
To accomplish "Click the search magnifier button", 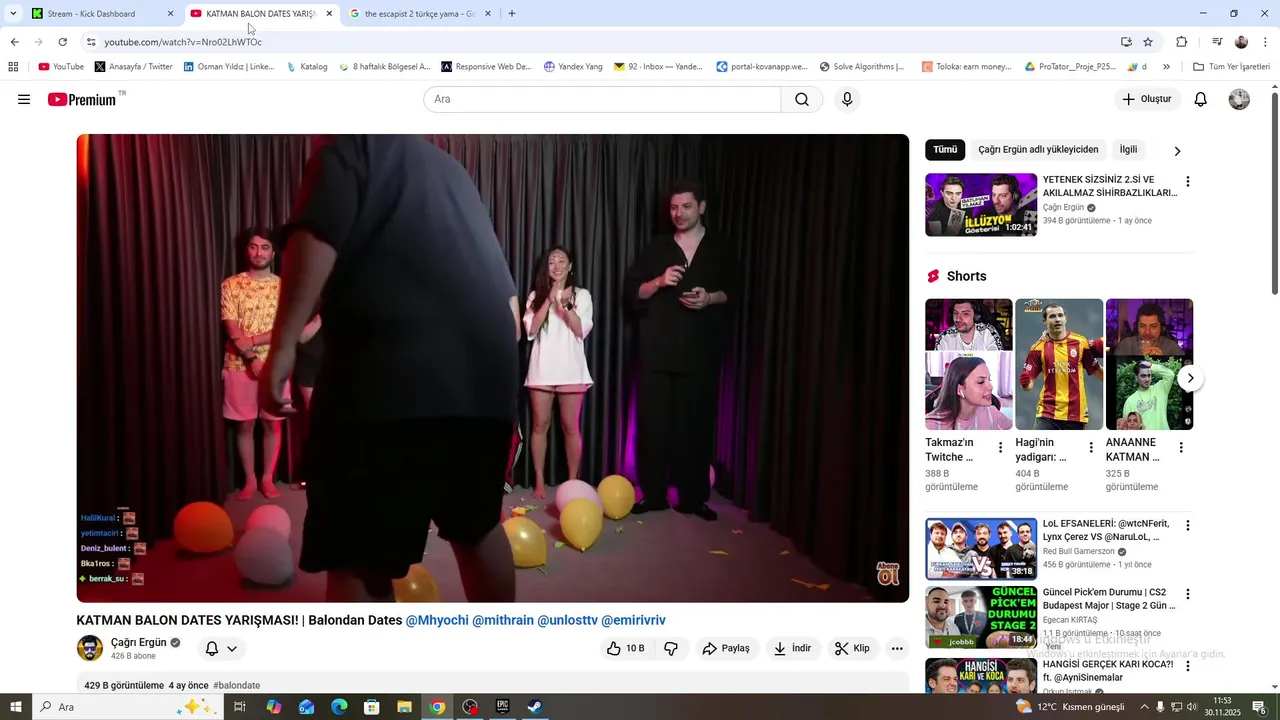I will coord(802,99).
